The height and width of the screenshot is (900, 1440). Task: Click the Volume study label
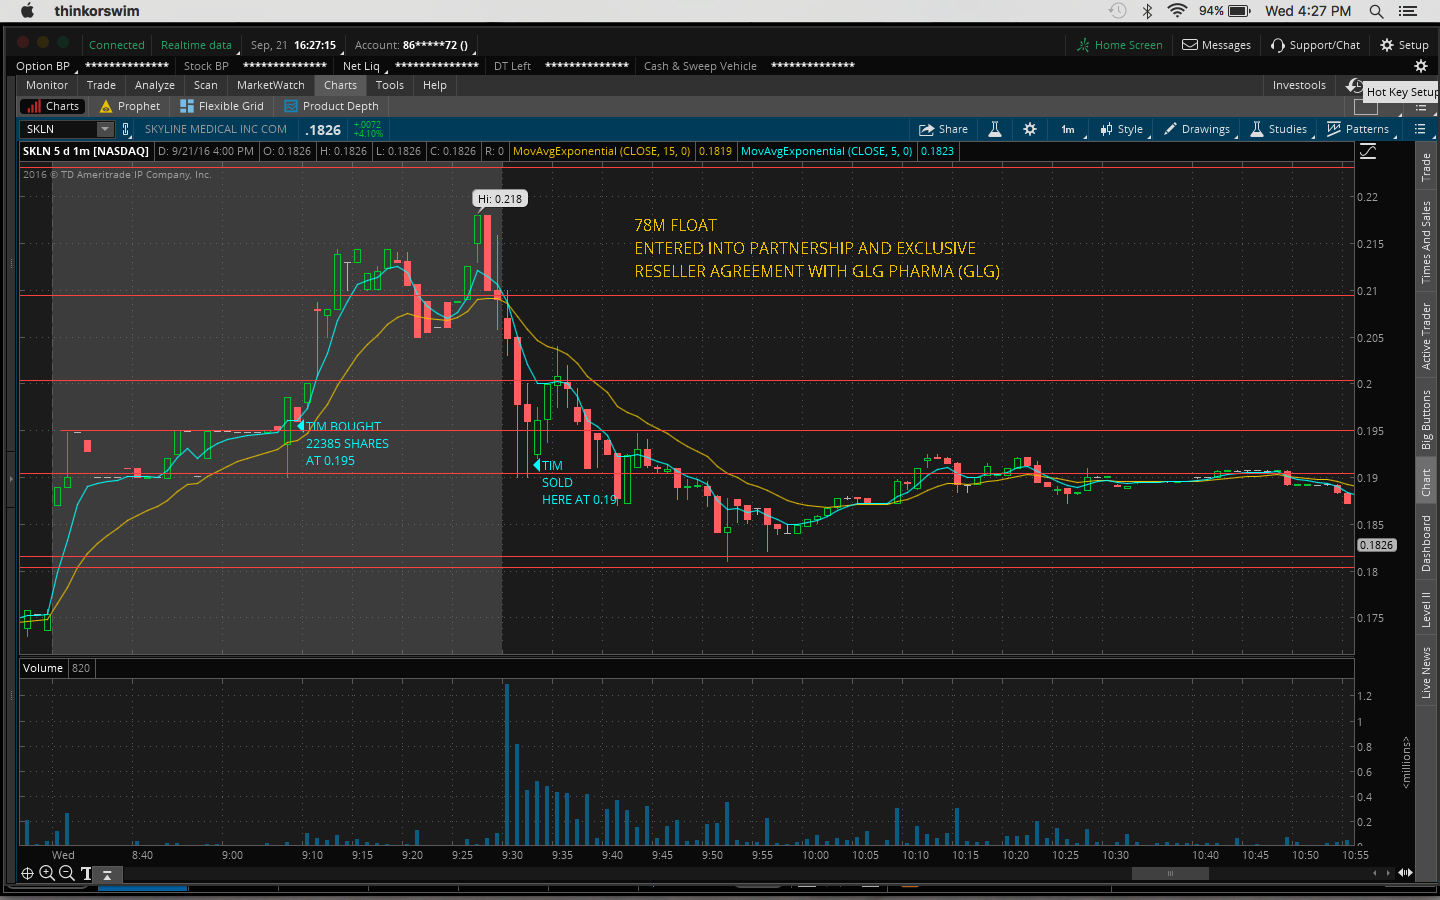43,668
